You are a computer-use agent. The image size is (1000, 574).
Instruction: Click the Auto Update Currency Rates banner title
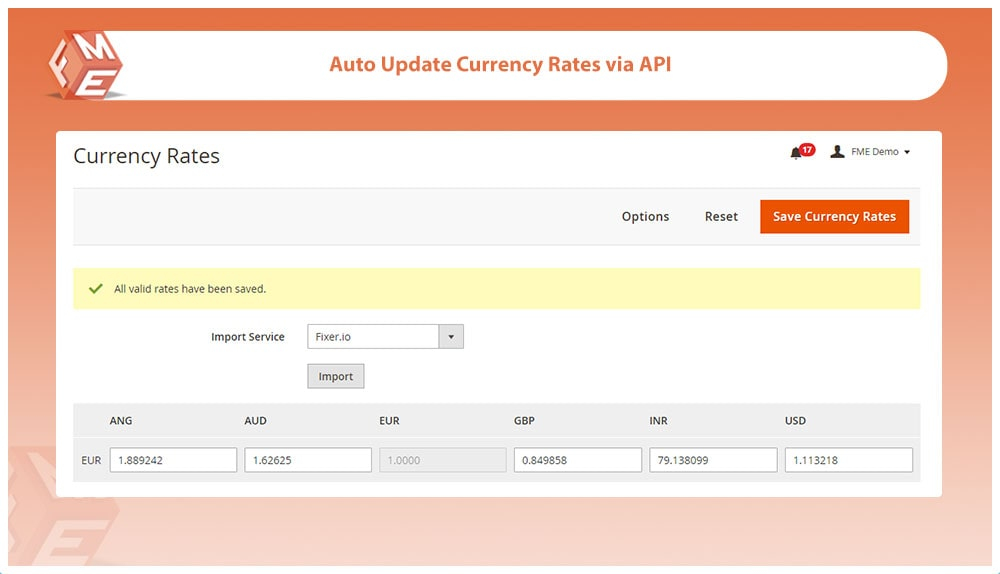tap(500, 65)
